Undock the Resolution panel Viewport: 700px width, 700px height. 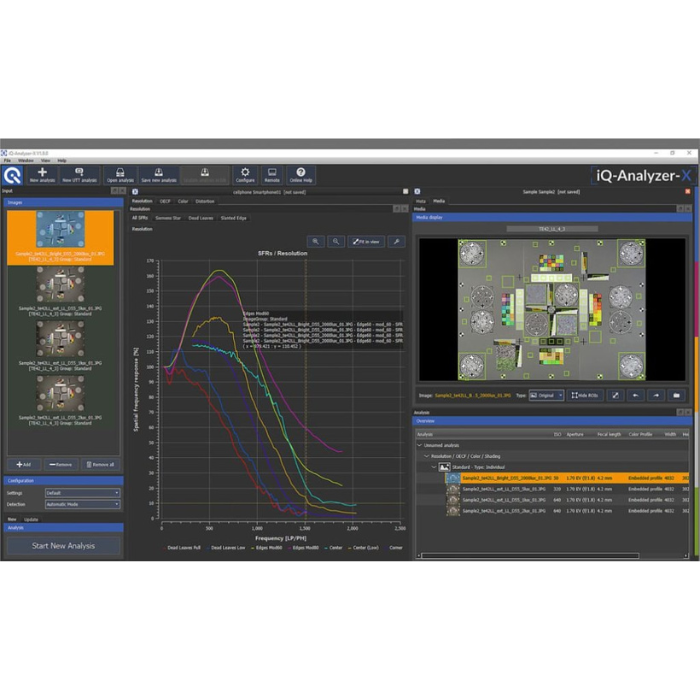(x=397, y=209)
